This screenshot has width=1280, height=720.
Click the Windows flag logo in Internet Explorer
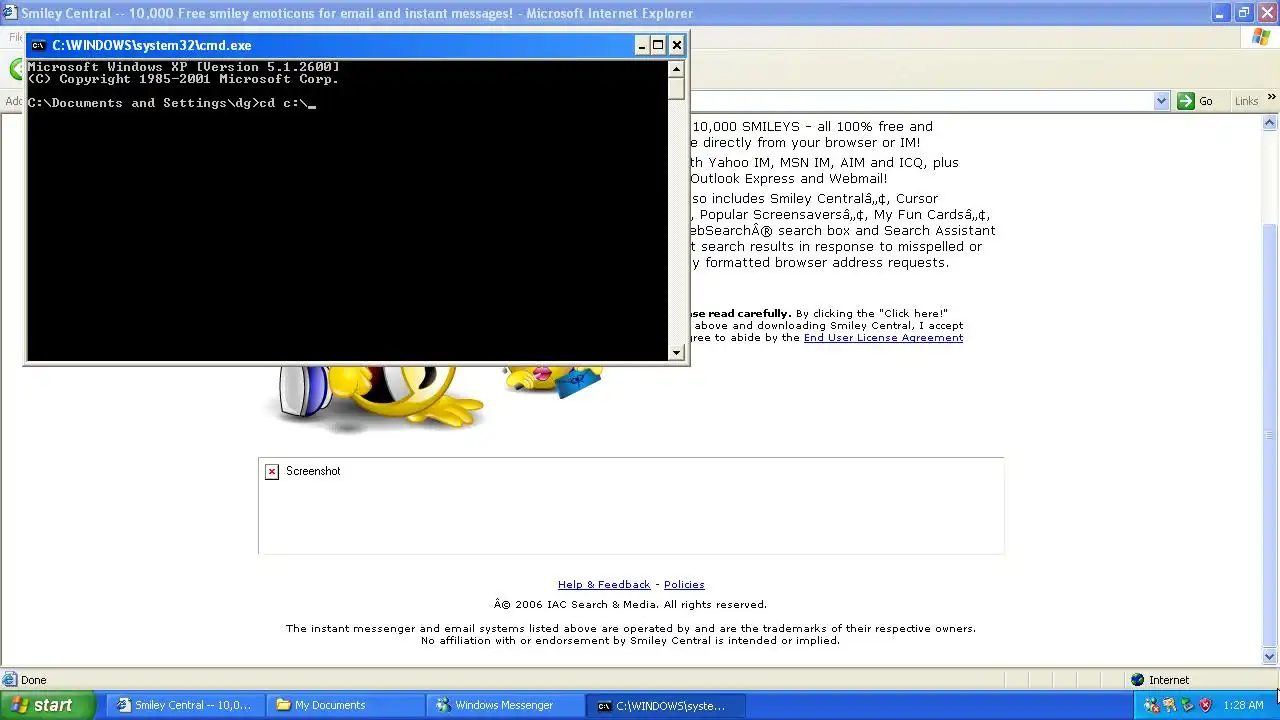click(x=1261, y=37)
